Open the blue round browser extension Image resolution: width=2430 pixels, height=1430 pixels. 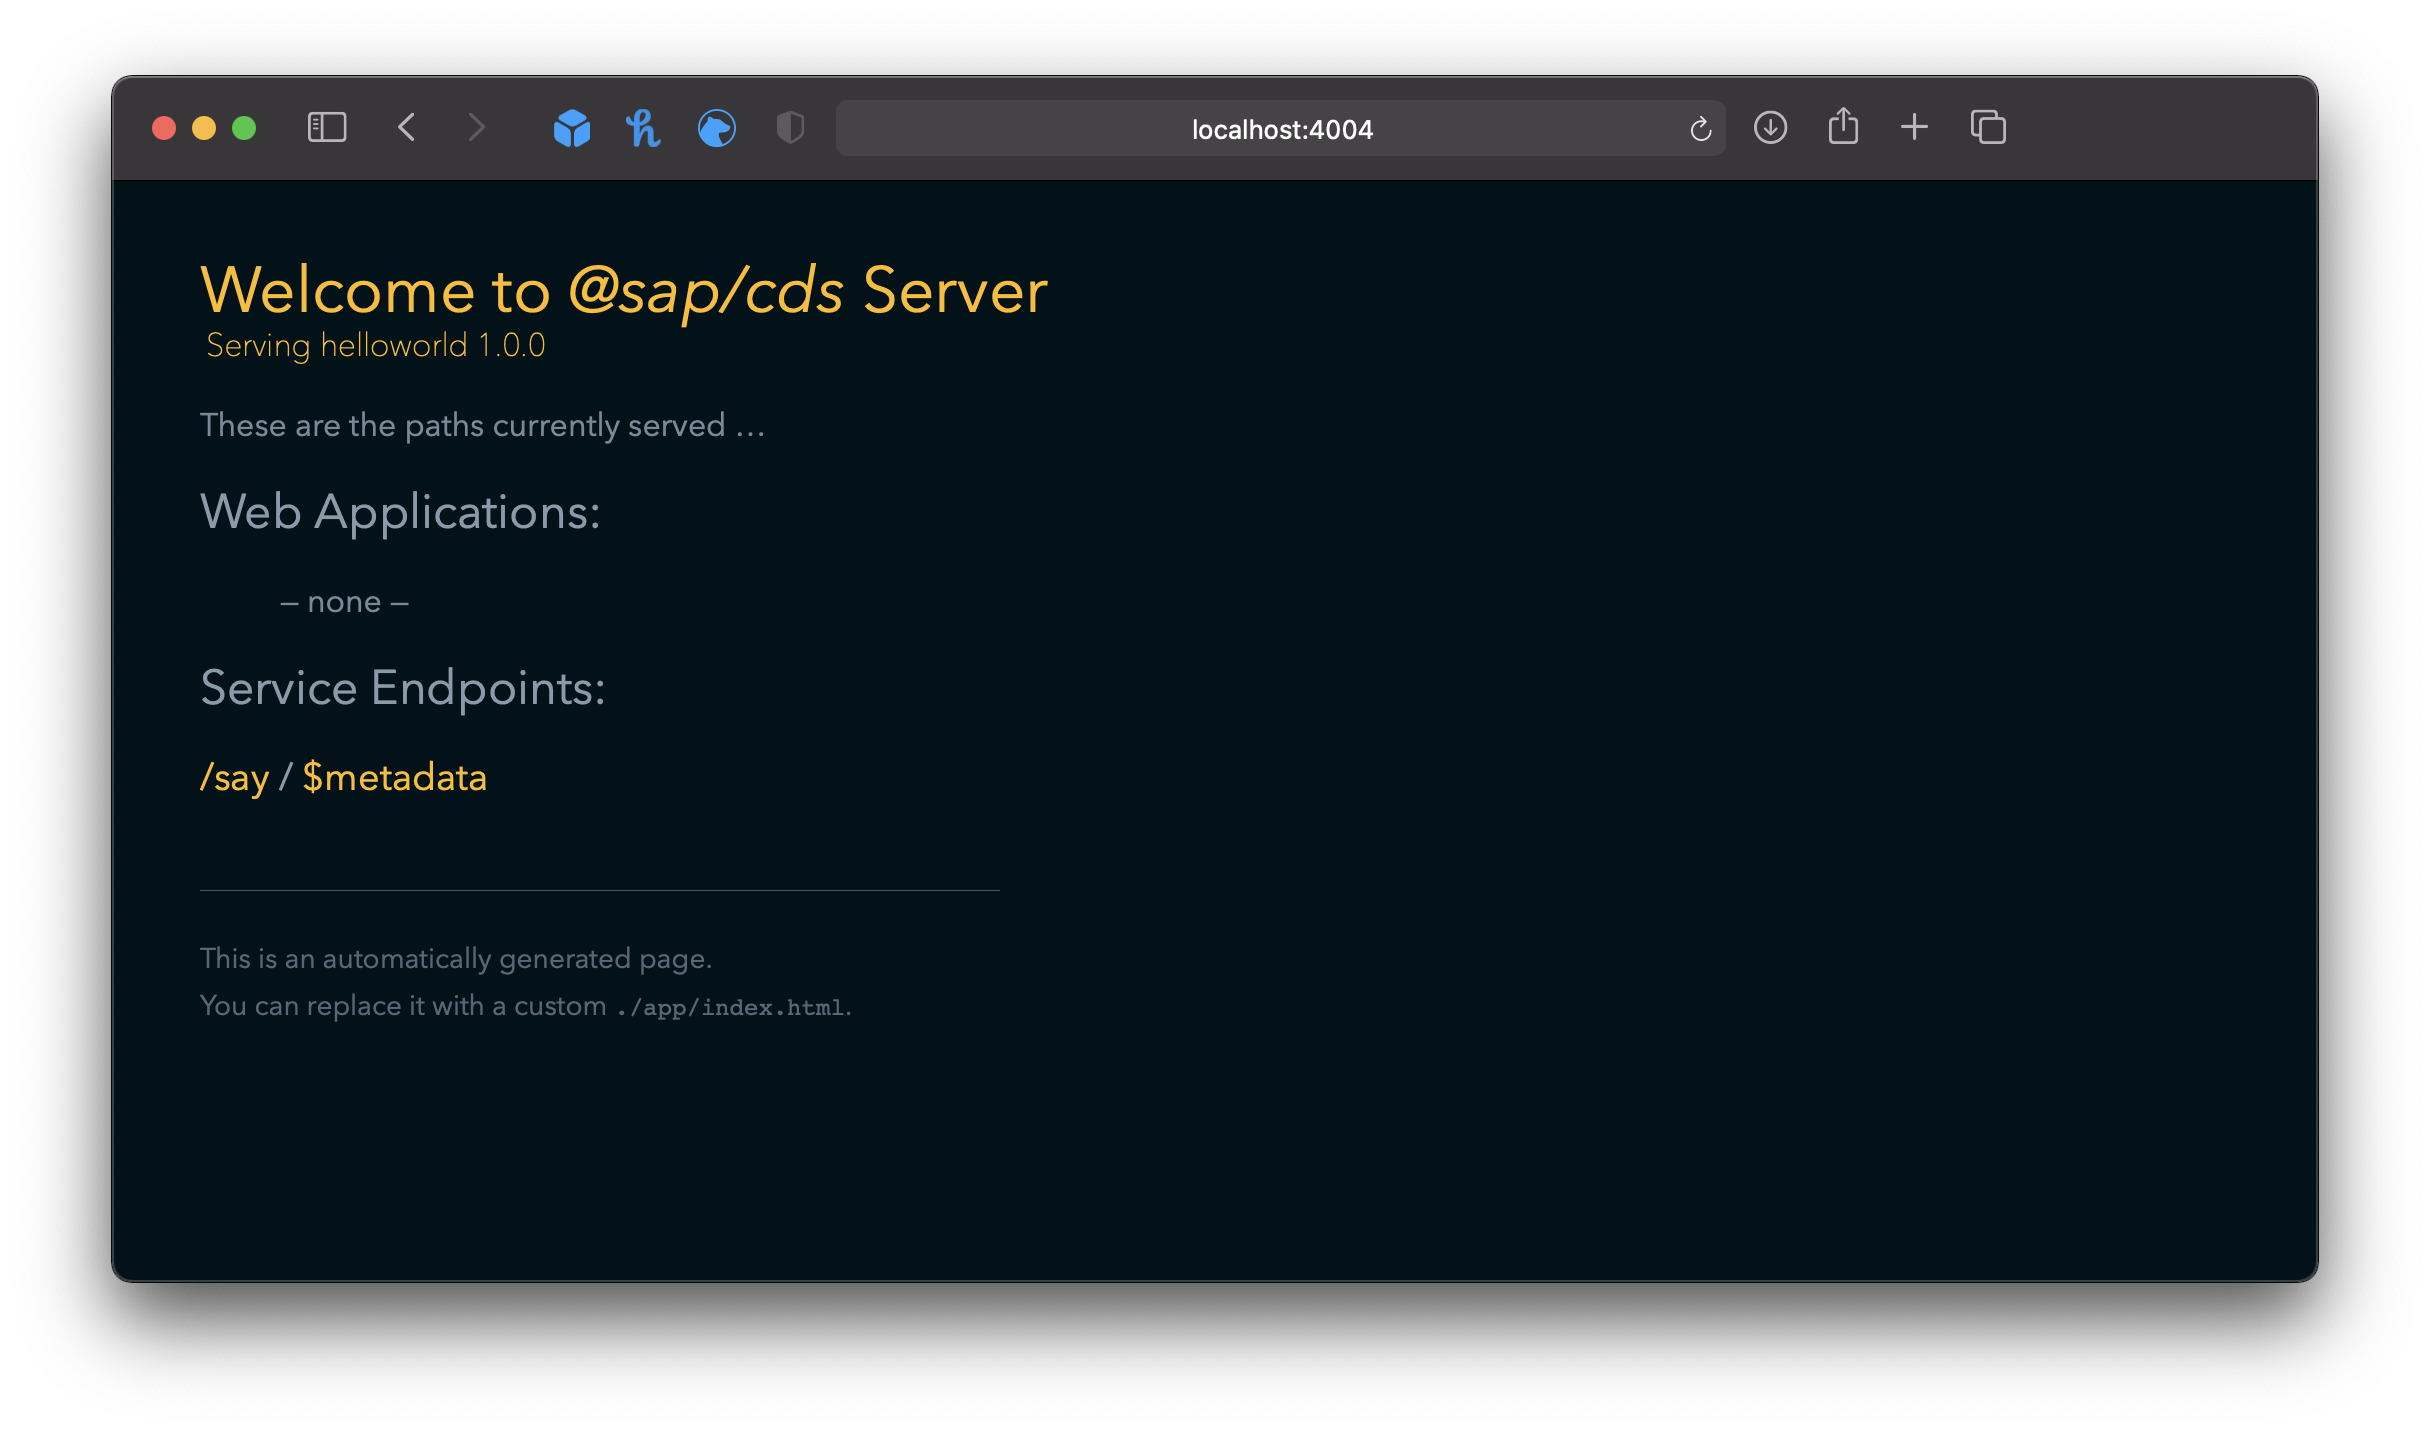point(717,128)
